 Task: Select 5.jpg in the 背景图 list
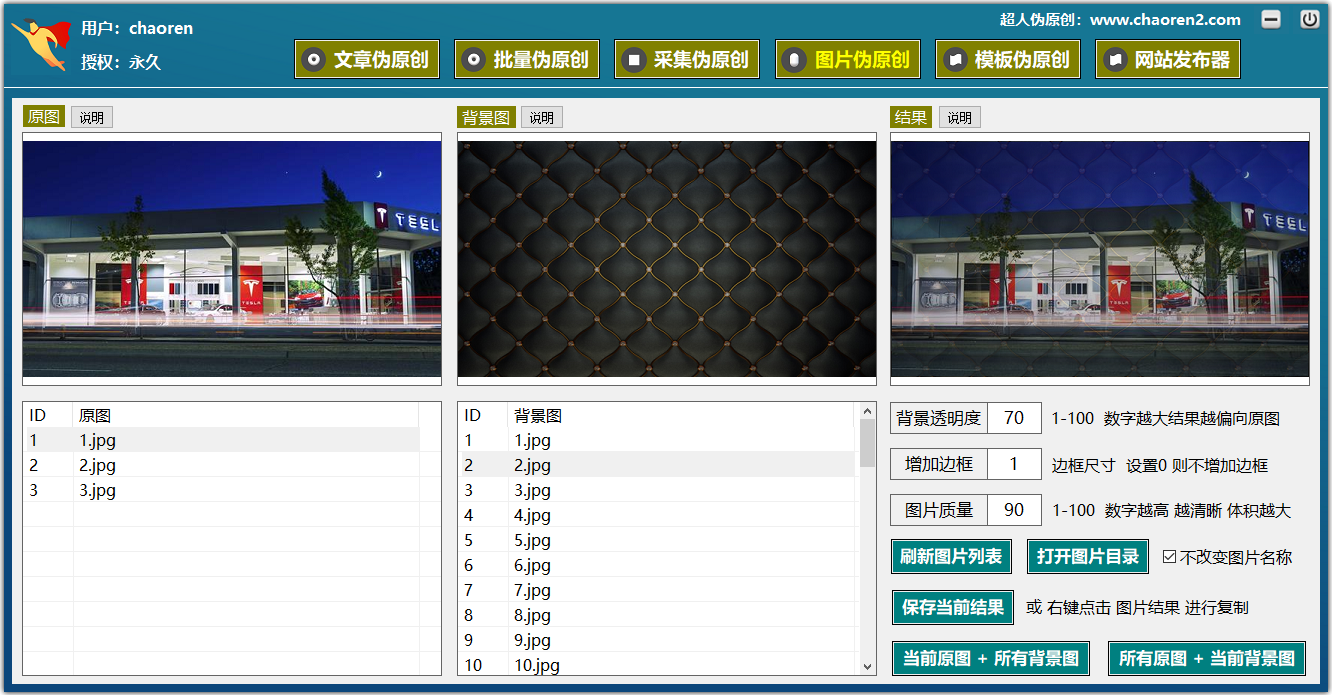click(657, 540)
